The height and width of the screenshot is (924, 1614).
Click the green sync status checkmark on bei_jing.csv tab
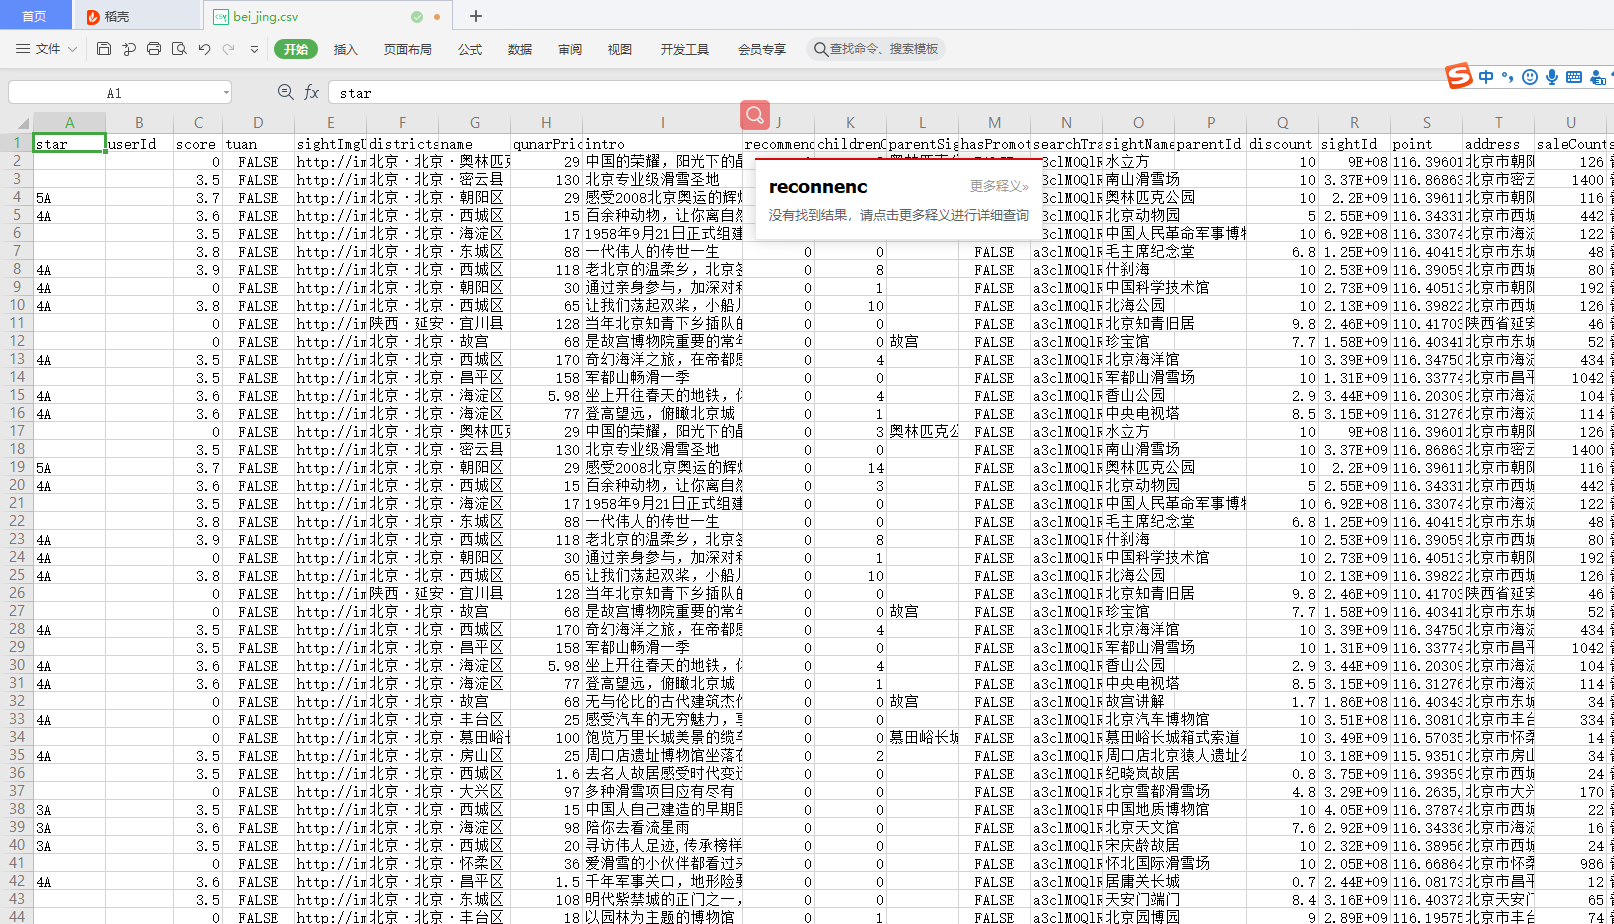[417, 16]
